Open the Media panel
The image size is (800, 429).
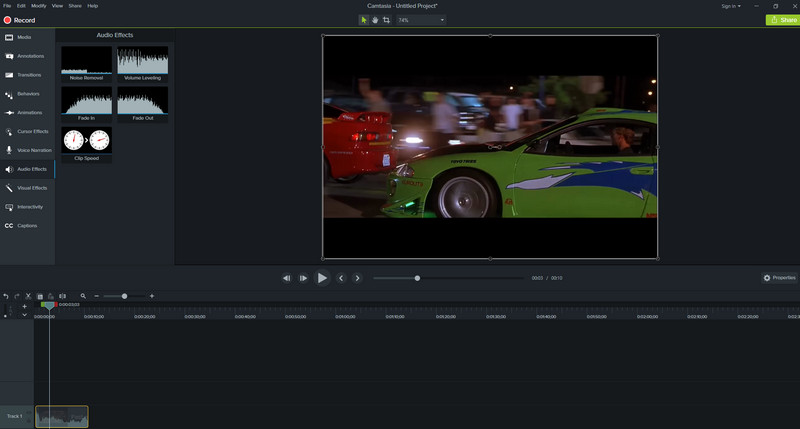(x=27, y=37)
